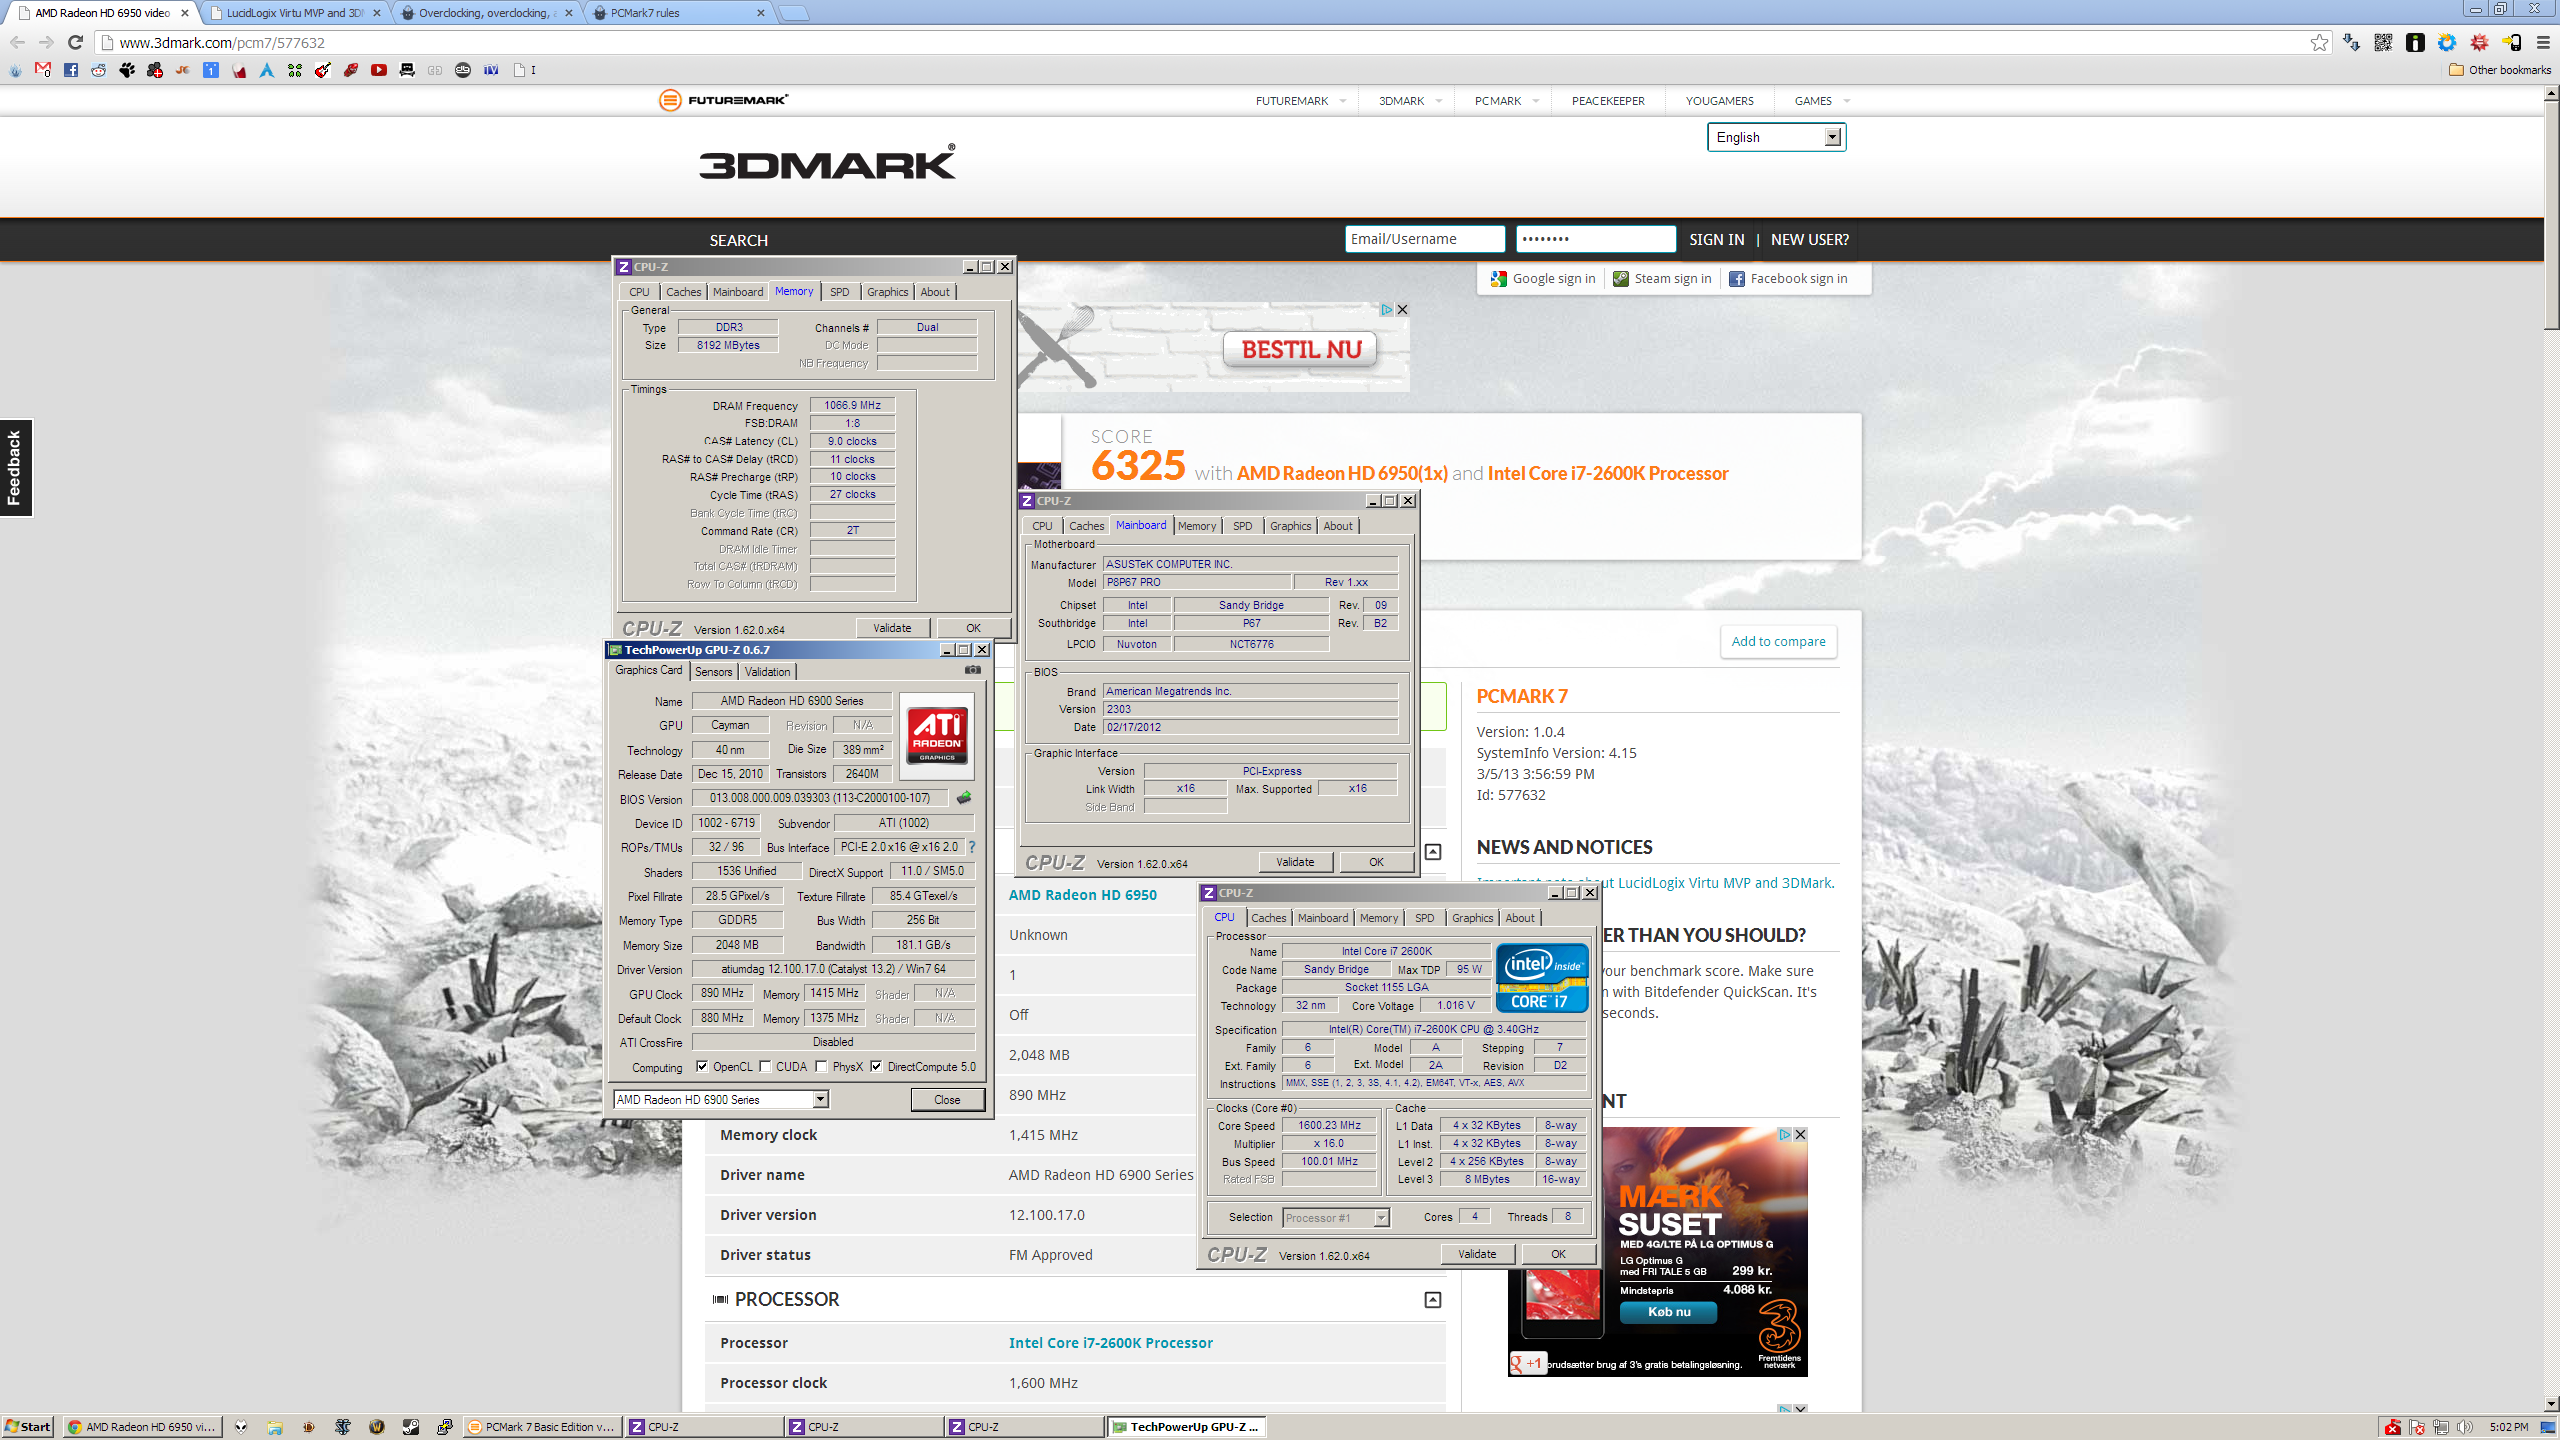Click the GPU-Z BIOS save chip icon
2560x1440 pixels.
(x=964, y=798)
